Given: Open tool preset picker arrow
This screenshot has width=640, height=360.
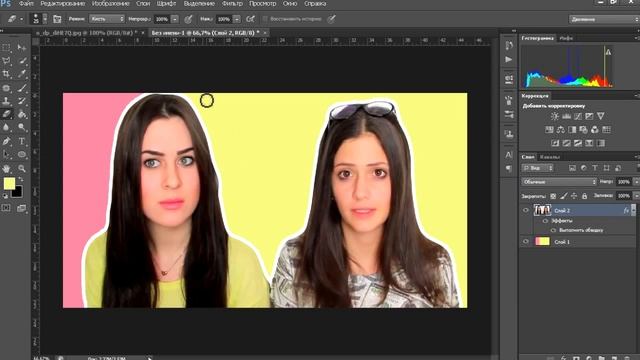Looking at the screenshot, I should [21, 19].
